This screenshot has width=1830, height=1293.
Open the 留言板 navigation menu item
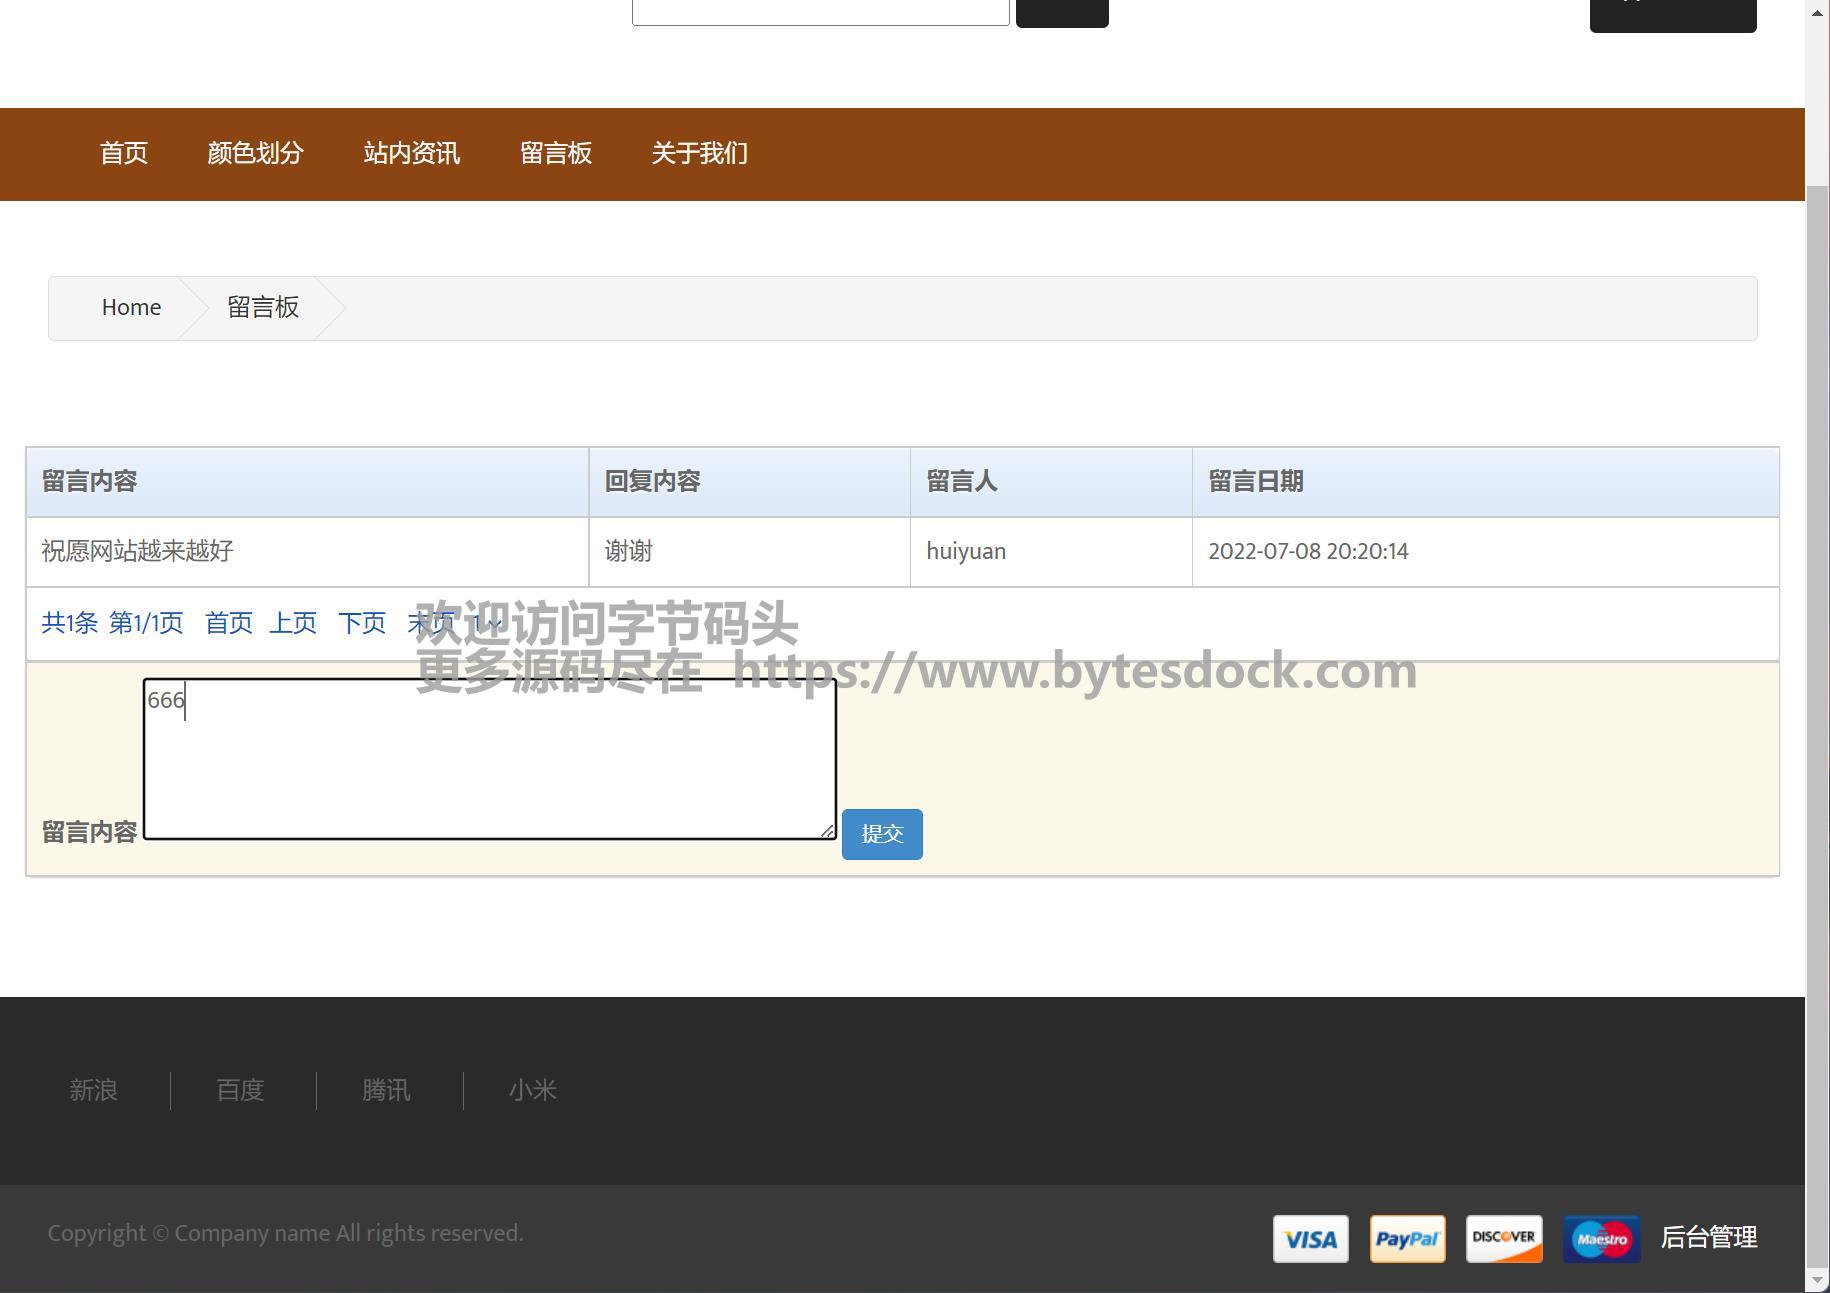(556, 154)
